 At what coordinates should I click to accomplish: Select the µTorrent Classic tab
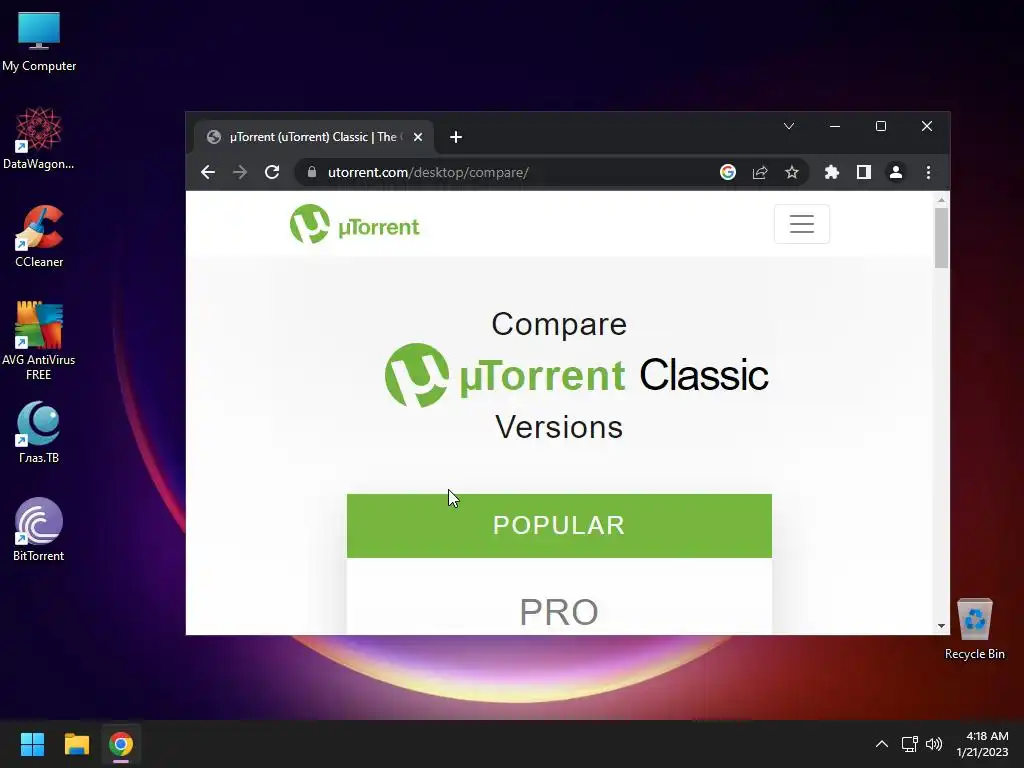point(314,137)
